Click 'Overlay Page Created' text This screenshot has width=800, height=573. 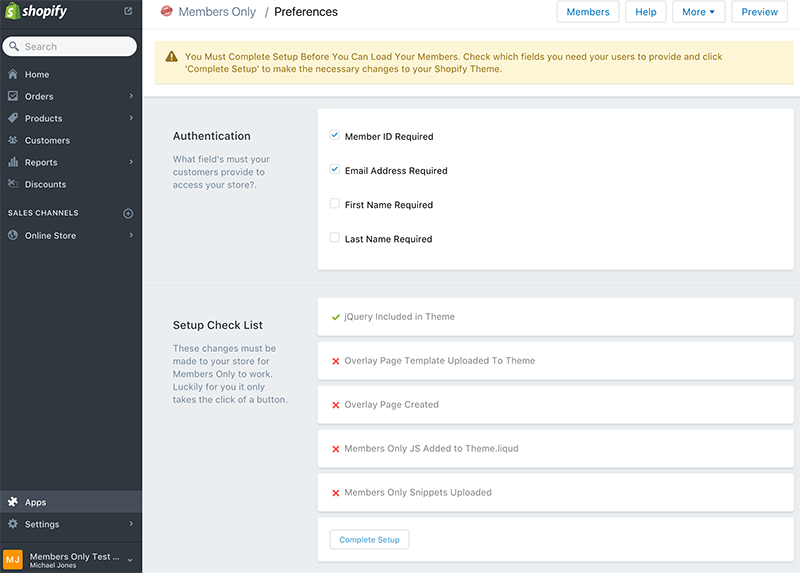(391, 405)
